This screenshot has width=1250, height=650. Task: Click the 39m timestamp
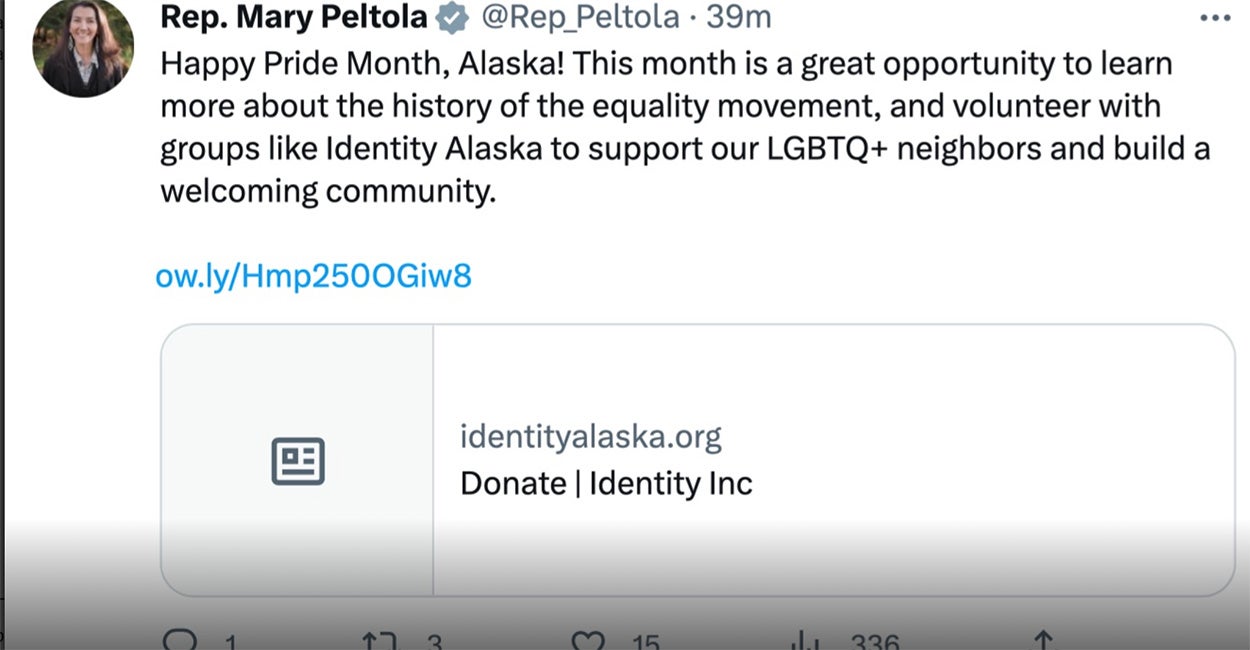(x=739, y=17)
